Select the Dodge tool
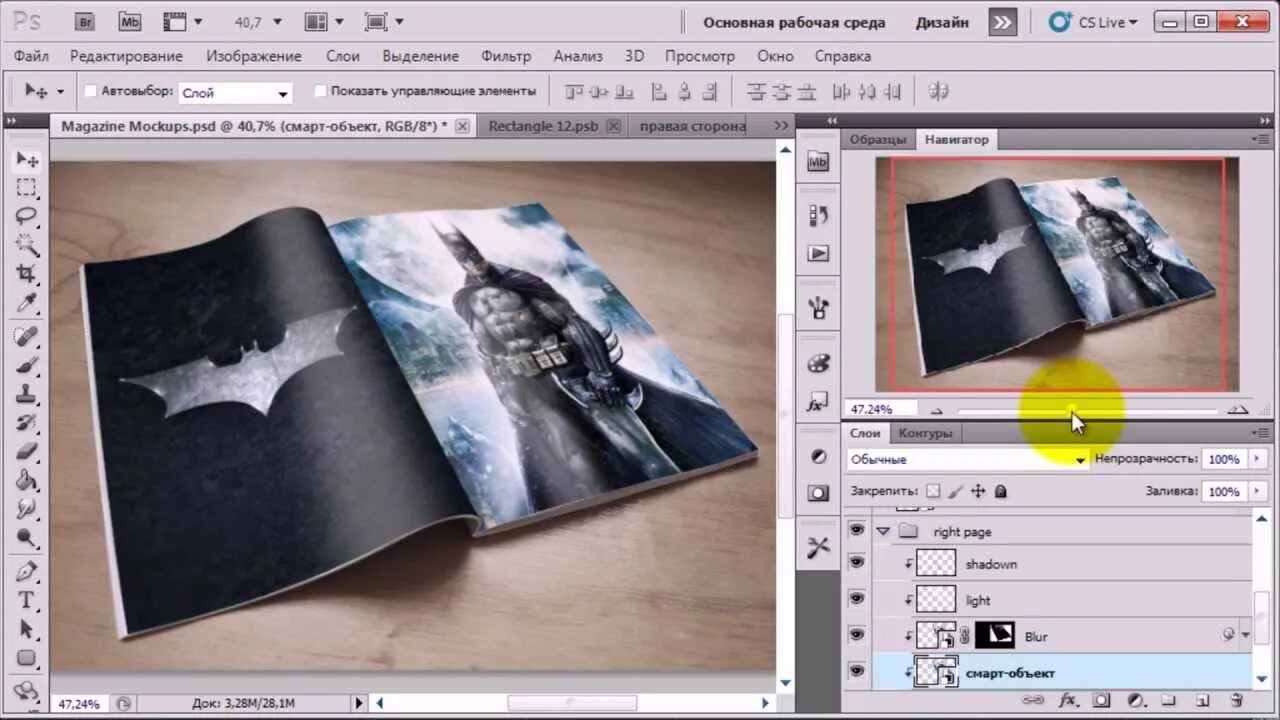This screenshot has width=1280, height=720. pyautogui.click(x=27, y=537)
